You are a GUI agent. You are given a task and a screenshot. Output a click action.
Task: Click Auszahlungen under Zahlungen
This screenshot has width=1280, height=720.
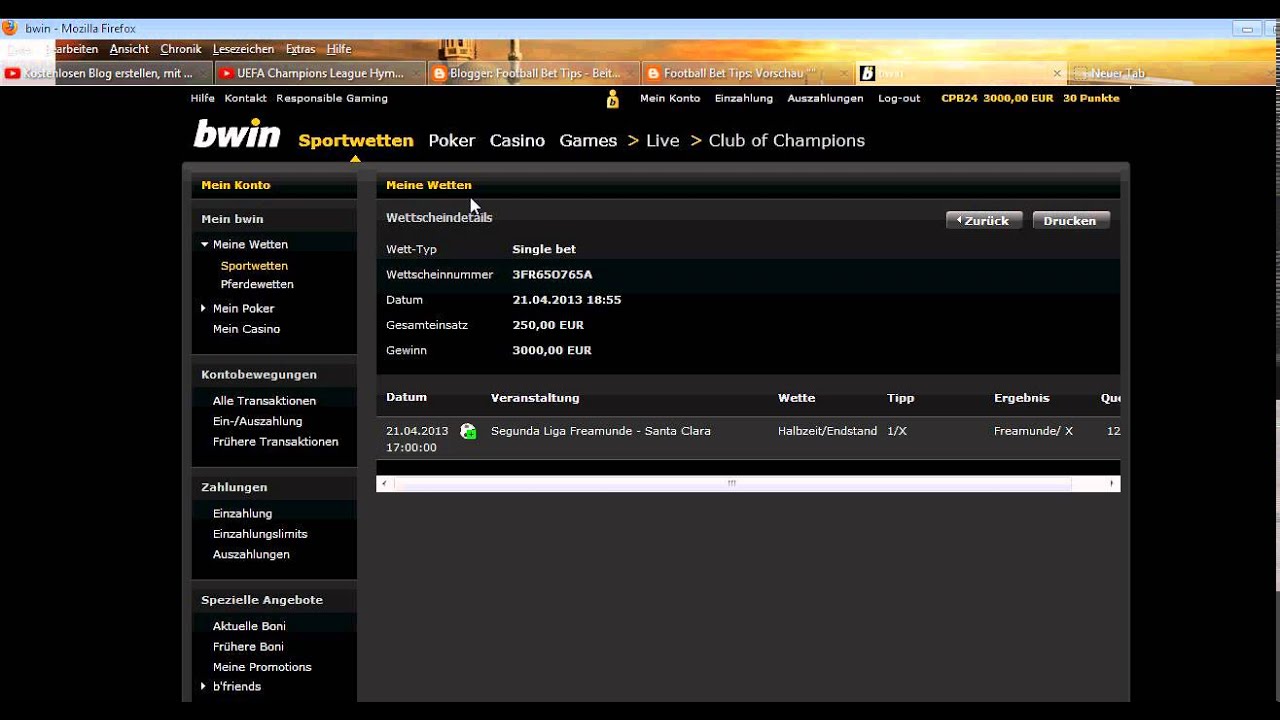(x=251, y=554)
